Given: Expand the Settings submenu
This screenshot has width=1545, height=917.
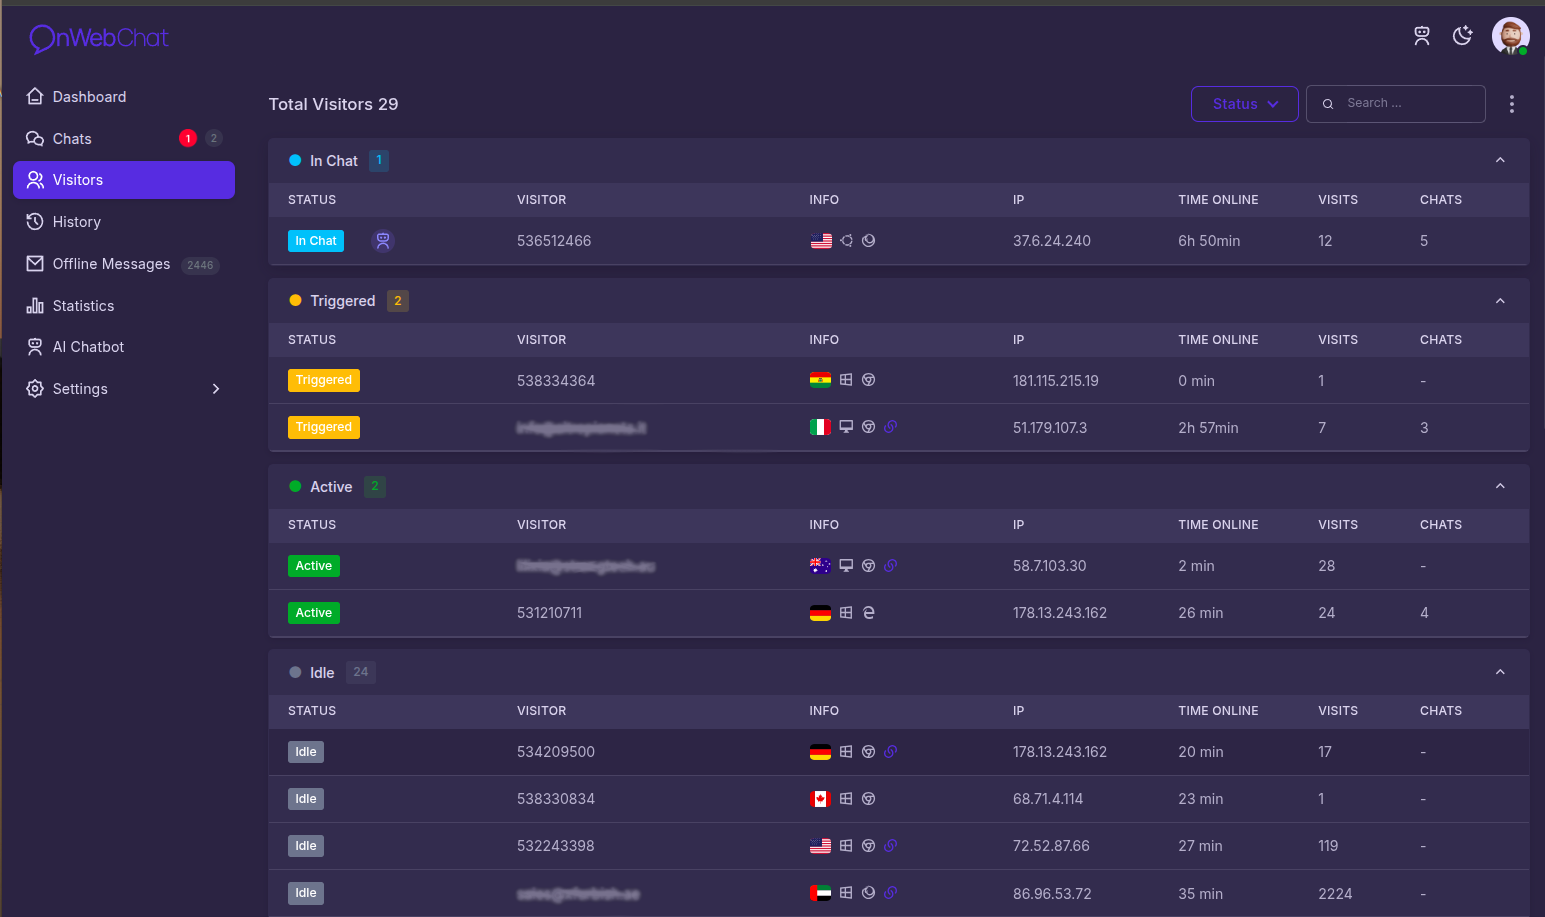Looking at the screenshot, I should tap(215, 389).
